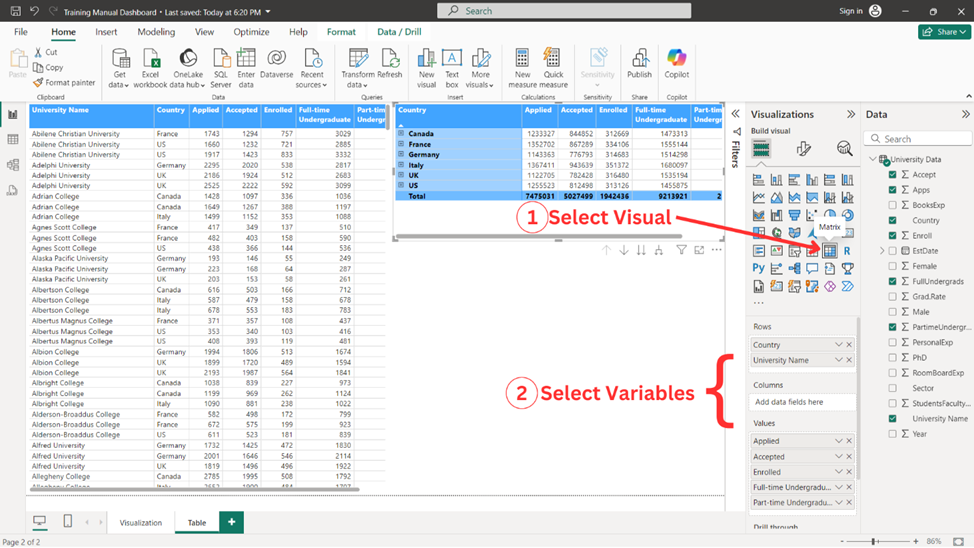974x548 pixels.
Task: Select the Matrix visual icon
Action: [x=830, y=251]
